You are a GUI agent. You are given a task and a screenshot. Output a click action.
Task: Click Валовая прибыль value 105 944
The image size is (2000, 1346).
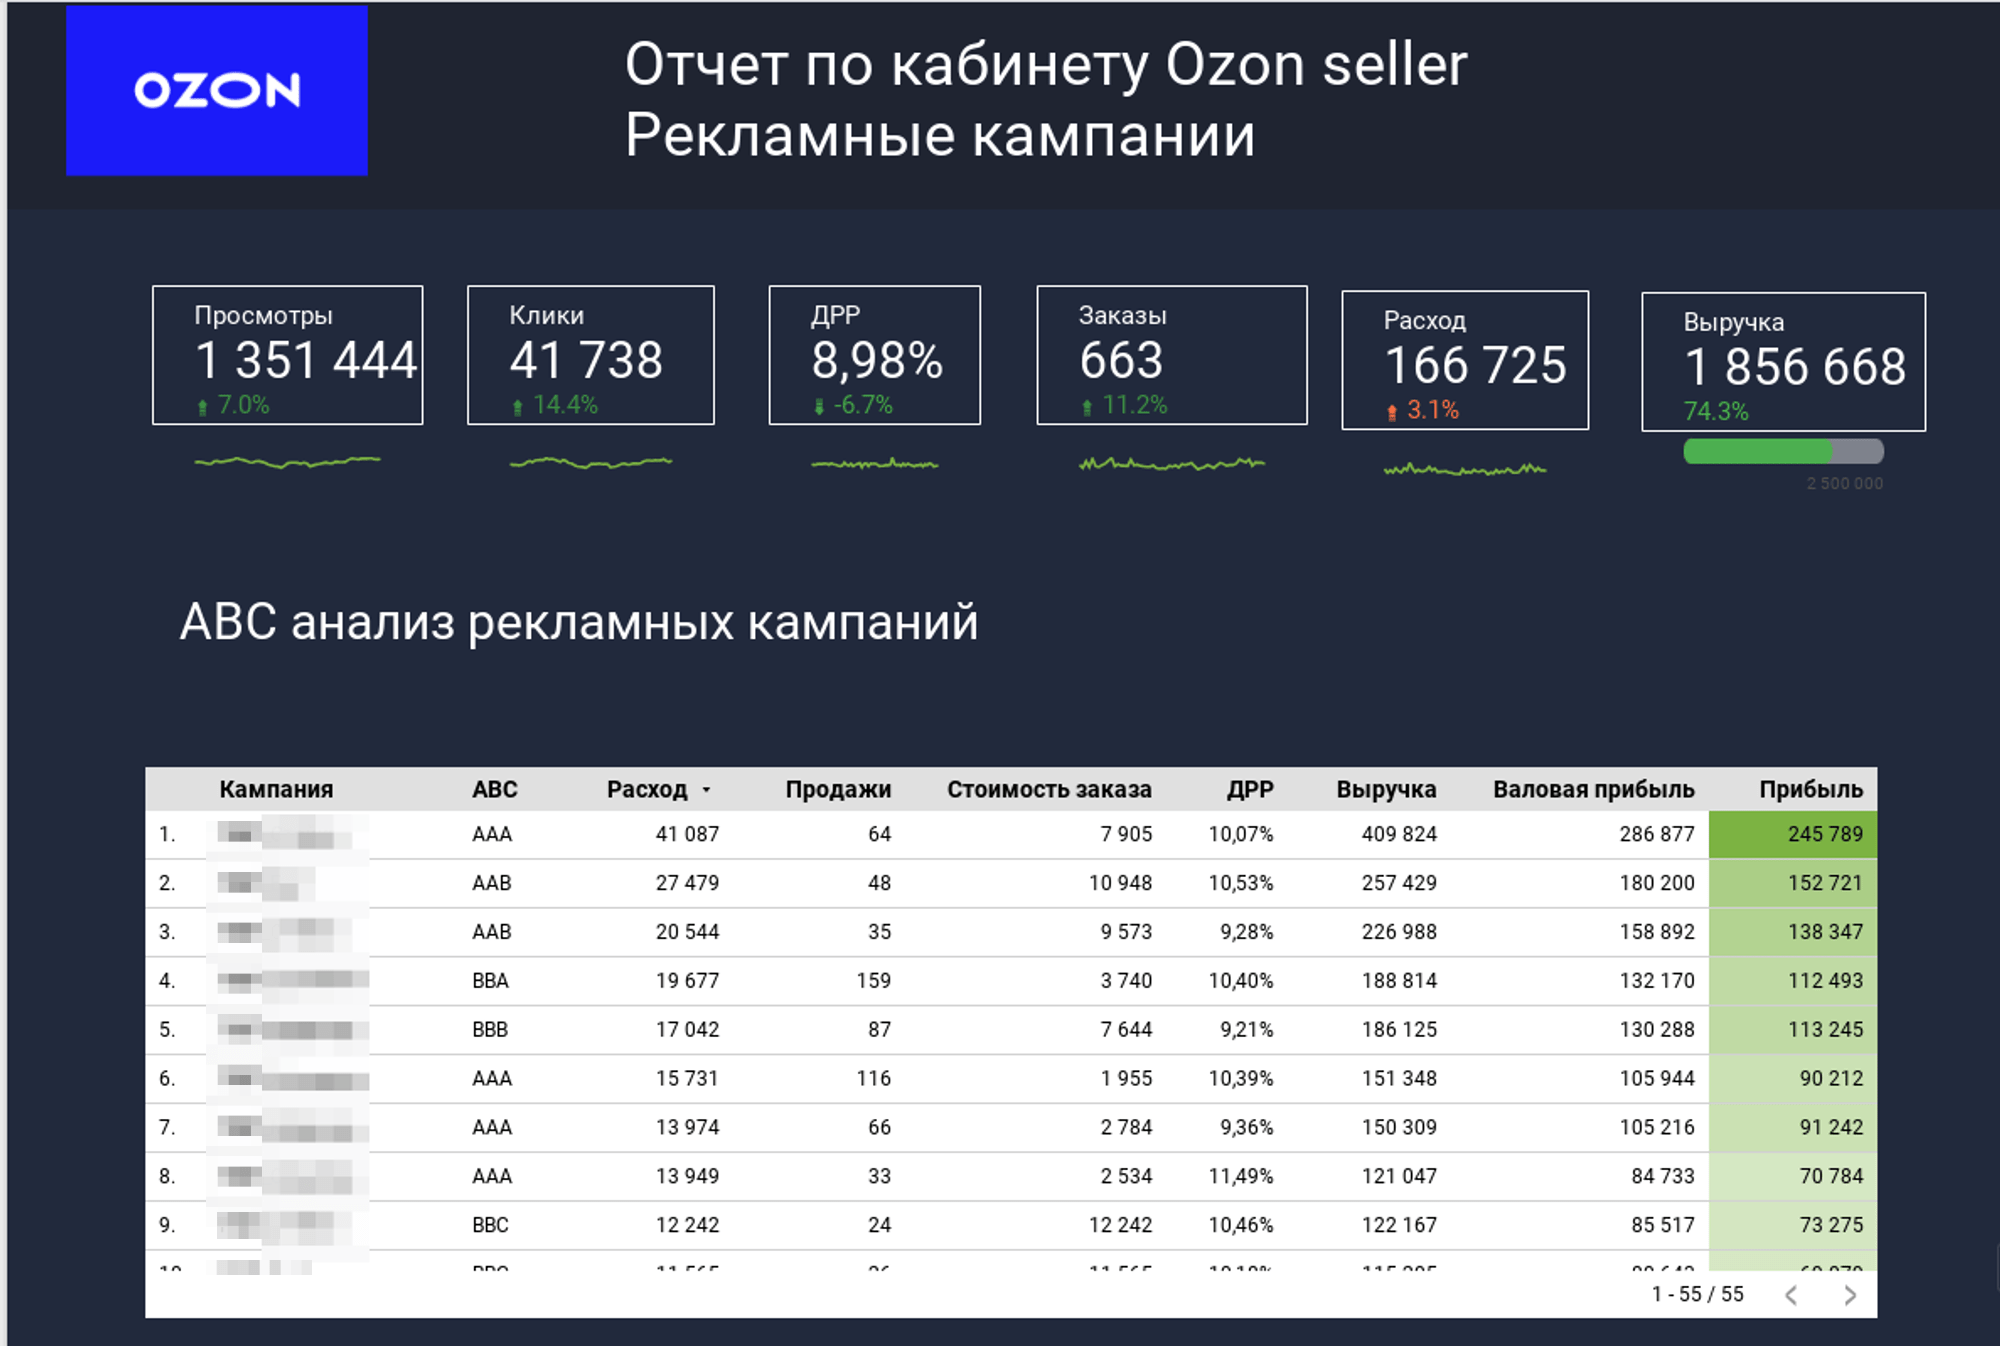pos(1657,1079)
